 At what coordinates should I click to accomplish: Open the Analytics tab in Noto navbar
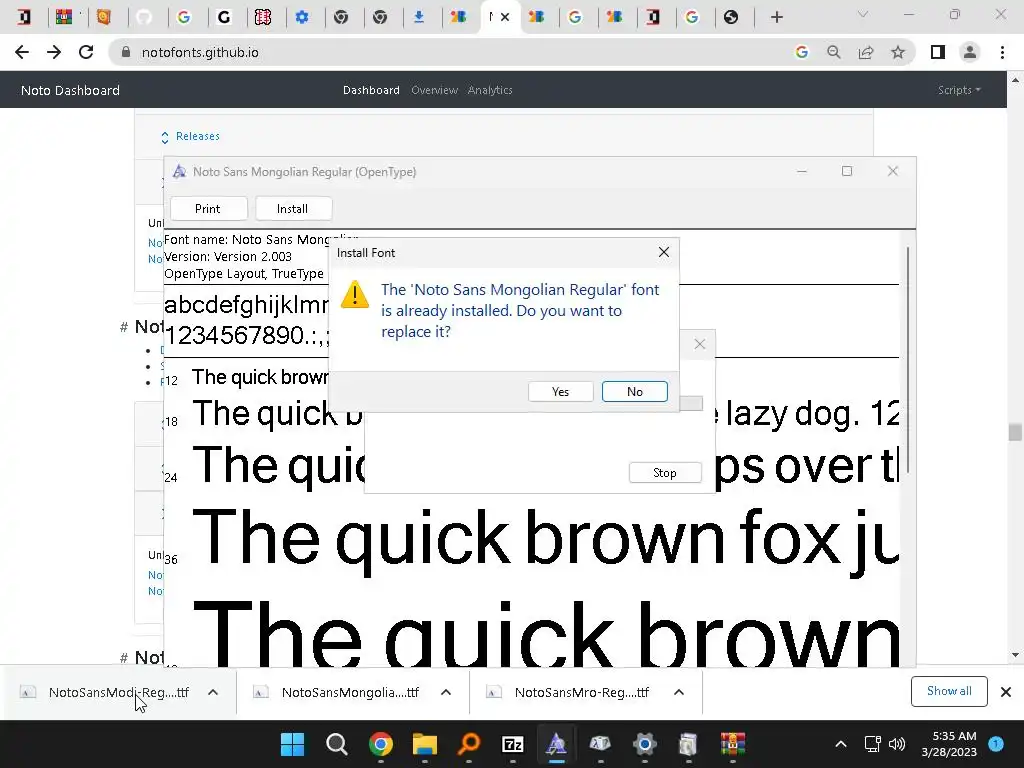(x=490, y=90)
